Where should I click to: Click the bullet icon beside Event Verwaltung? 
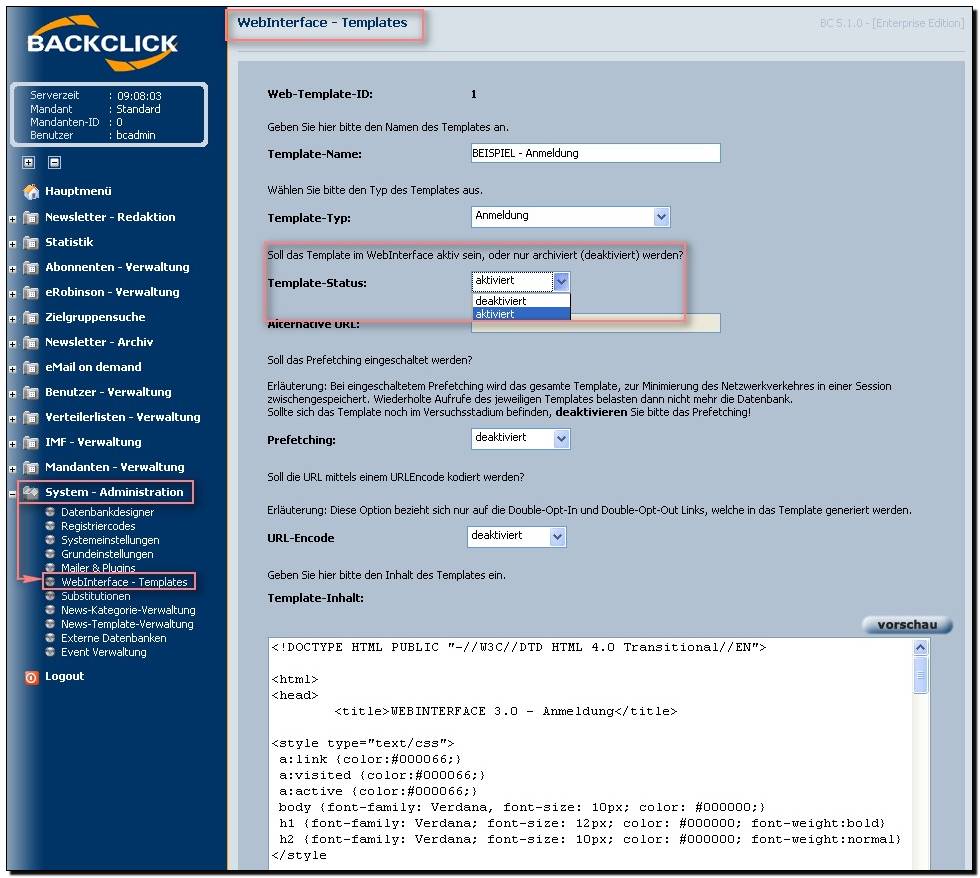click(x=50, y=652)
